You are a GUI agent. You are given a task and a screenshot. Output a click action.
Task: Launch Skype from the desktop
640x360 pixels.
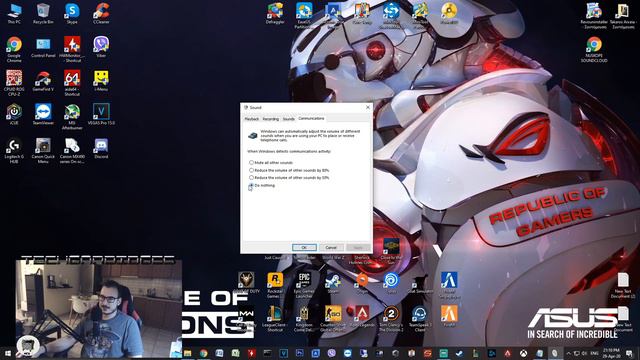(x=72, y=13)
